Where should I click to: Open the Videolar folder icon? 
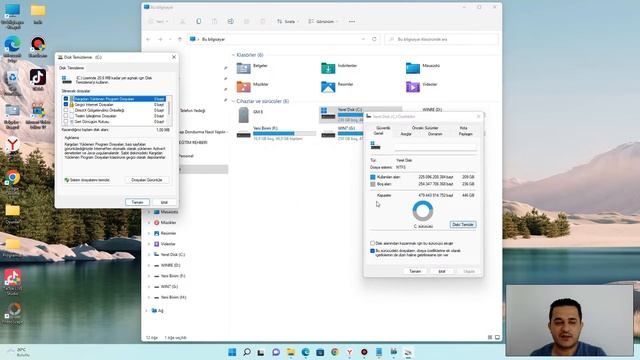pyautogui.click(x=413, y=87)
